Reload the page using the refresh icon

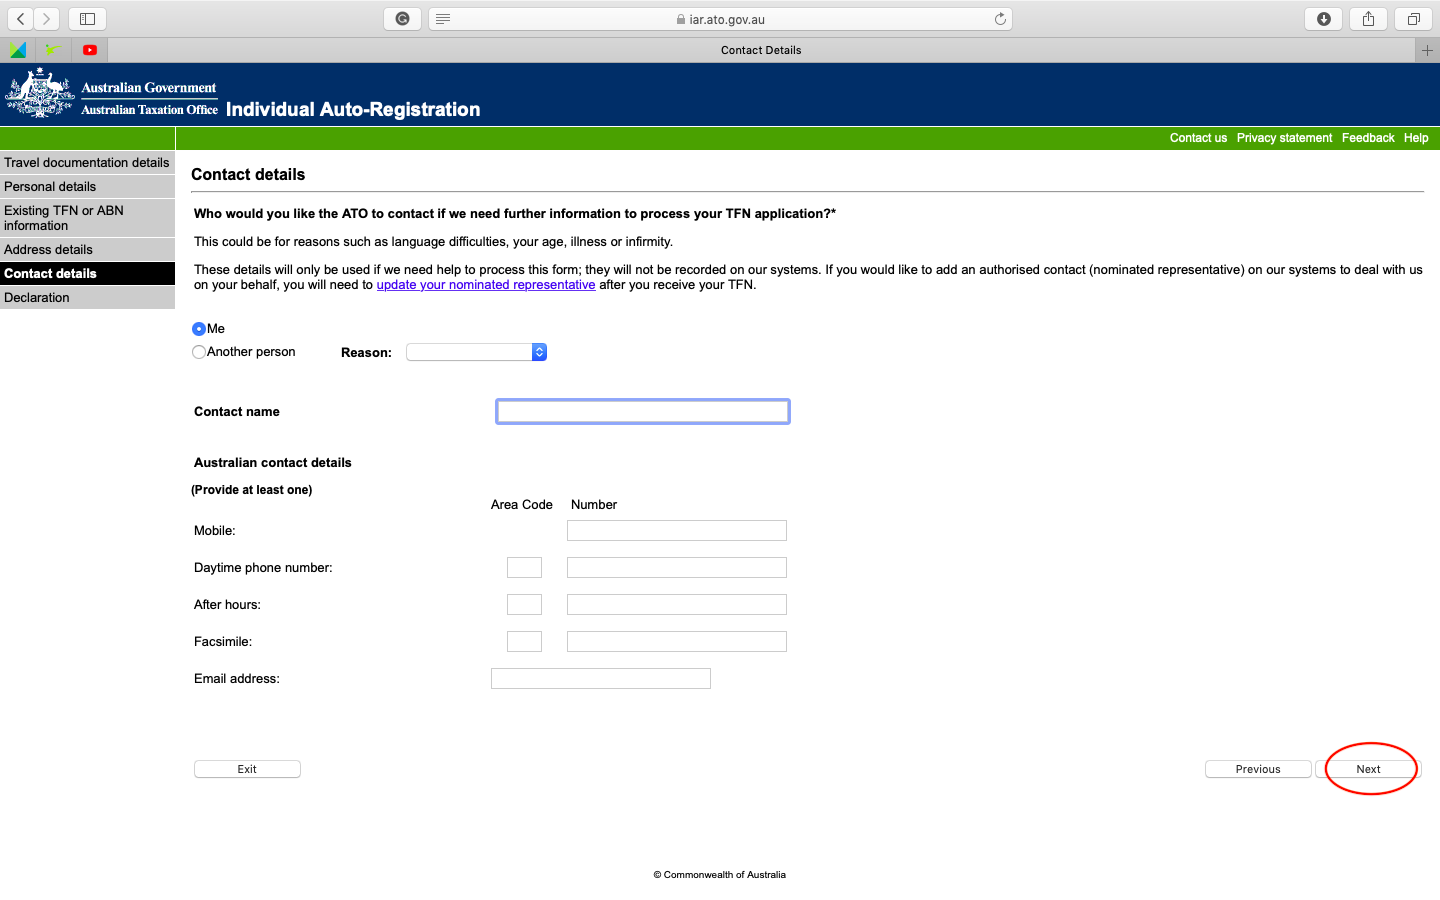pos(1000,19)
